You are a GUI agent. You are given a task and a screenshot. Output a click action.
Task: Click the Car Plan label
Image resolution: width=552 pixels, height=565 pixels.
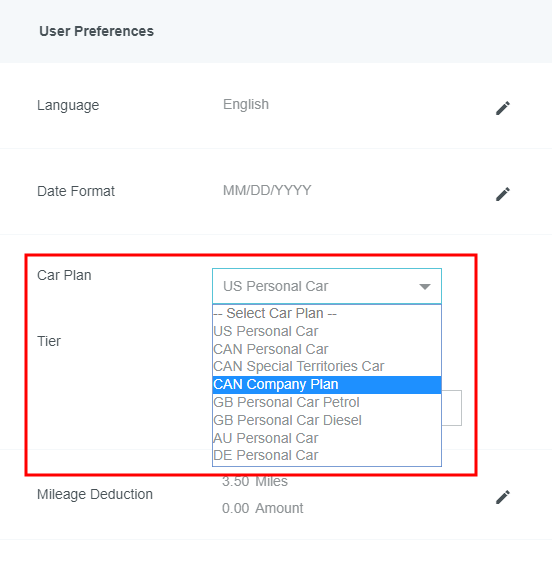click(x=64, y=275)
